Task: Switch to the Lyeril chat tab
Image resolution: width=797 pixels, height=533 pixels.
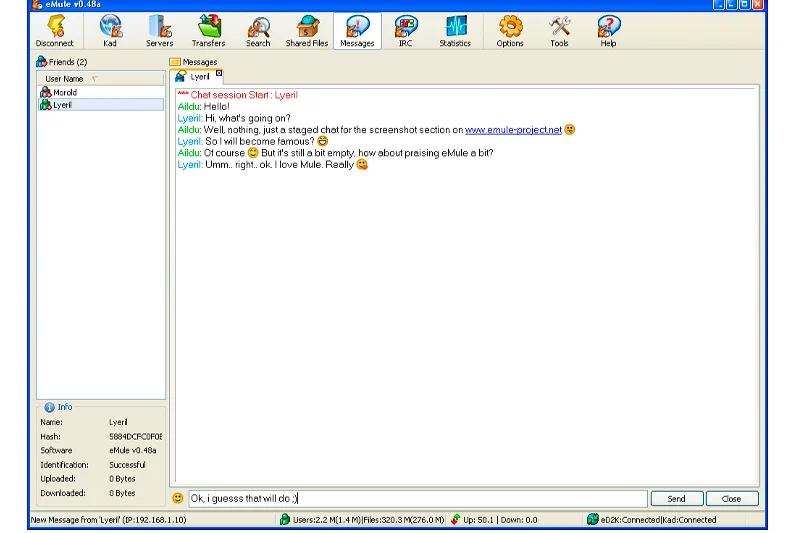Action: [x=196, y=76]
